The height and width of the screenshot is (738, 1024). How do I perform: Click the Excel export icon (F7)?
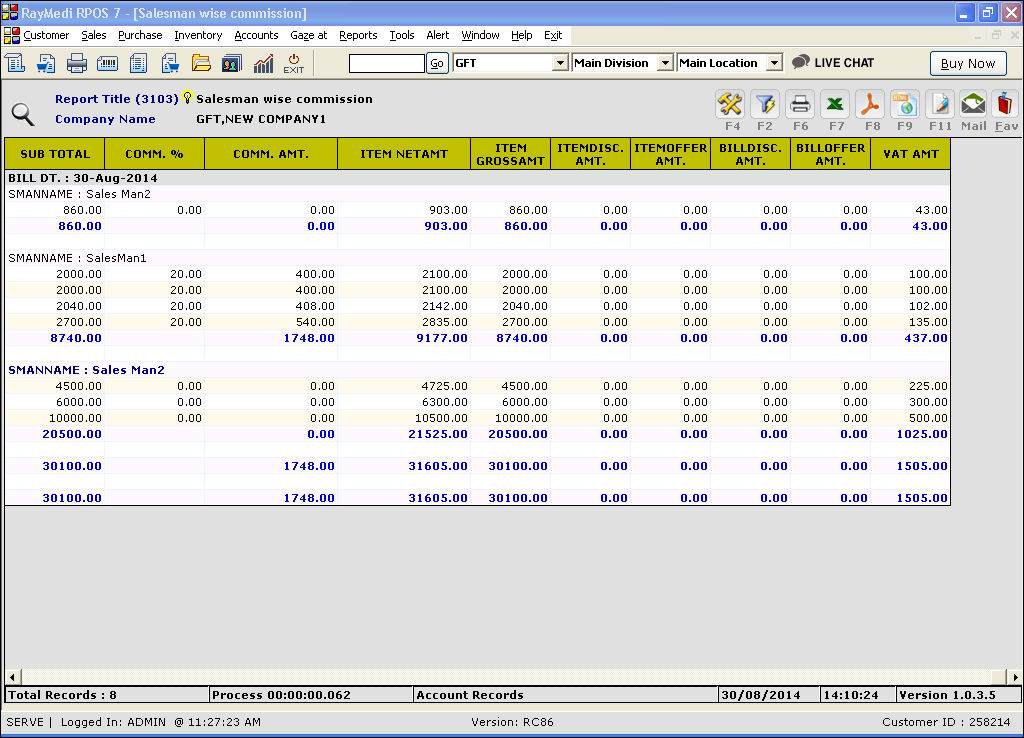point(835,104)
